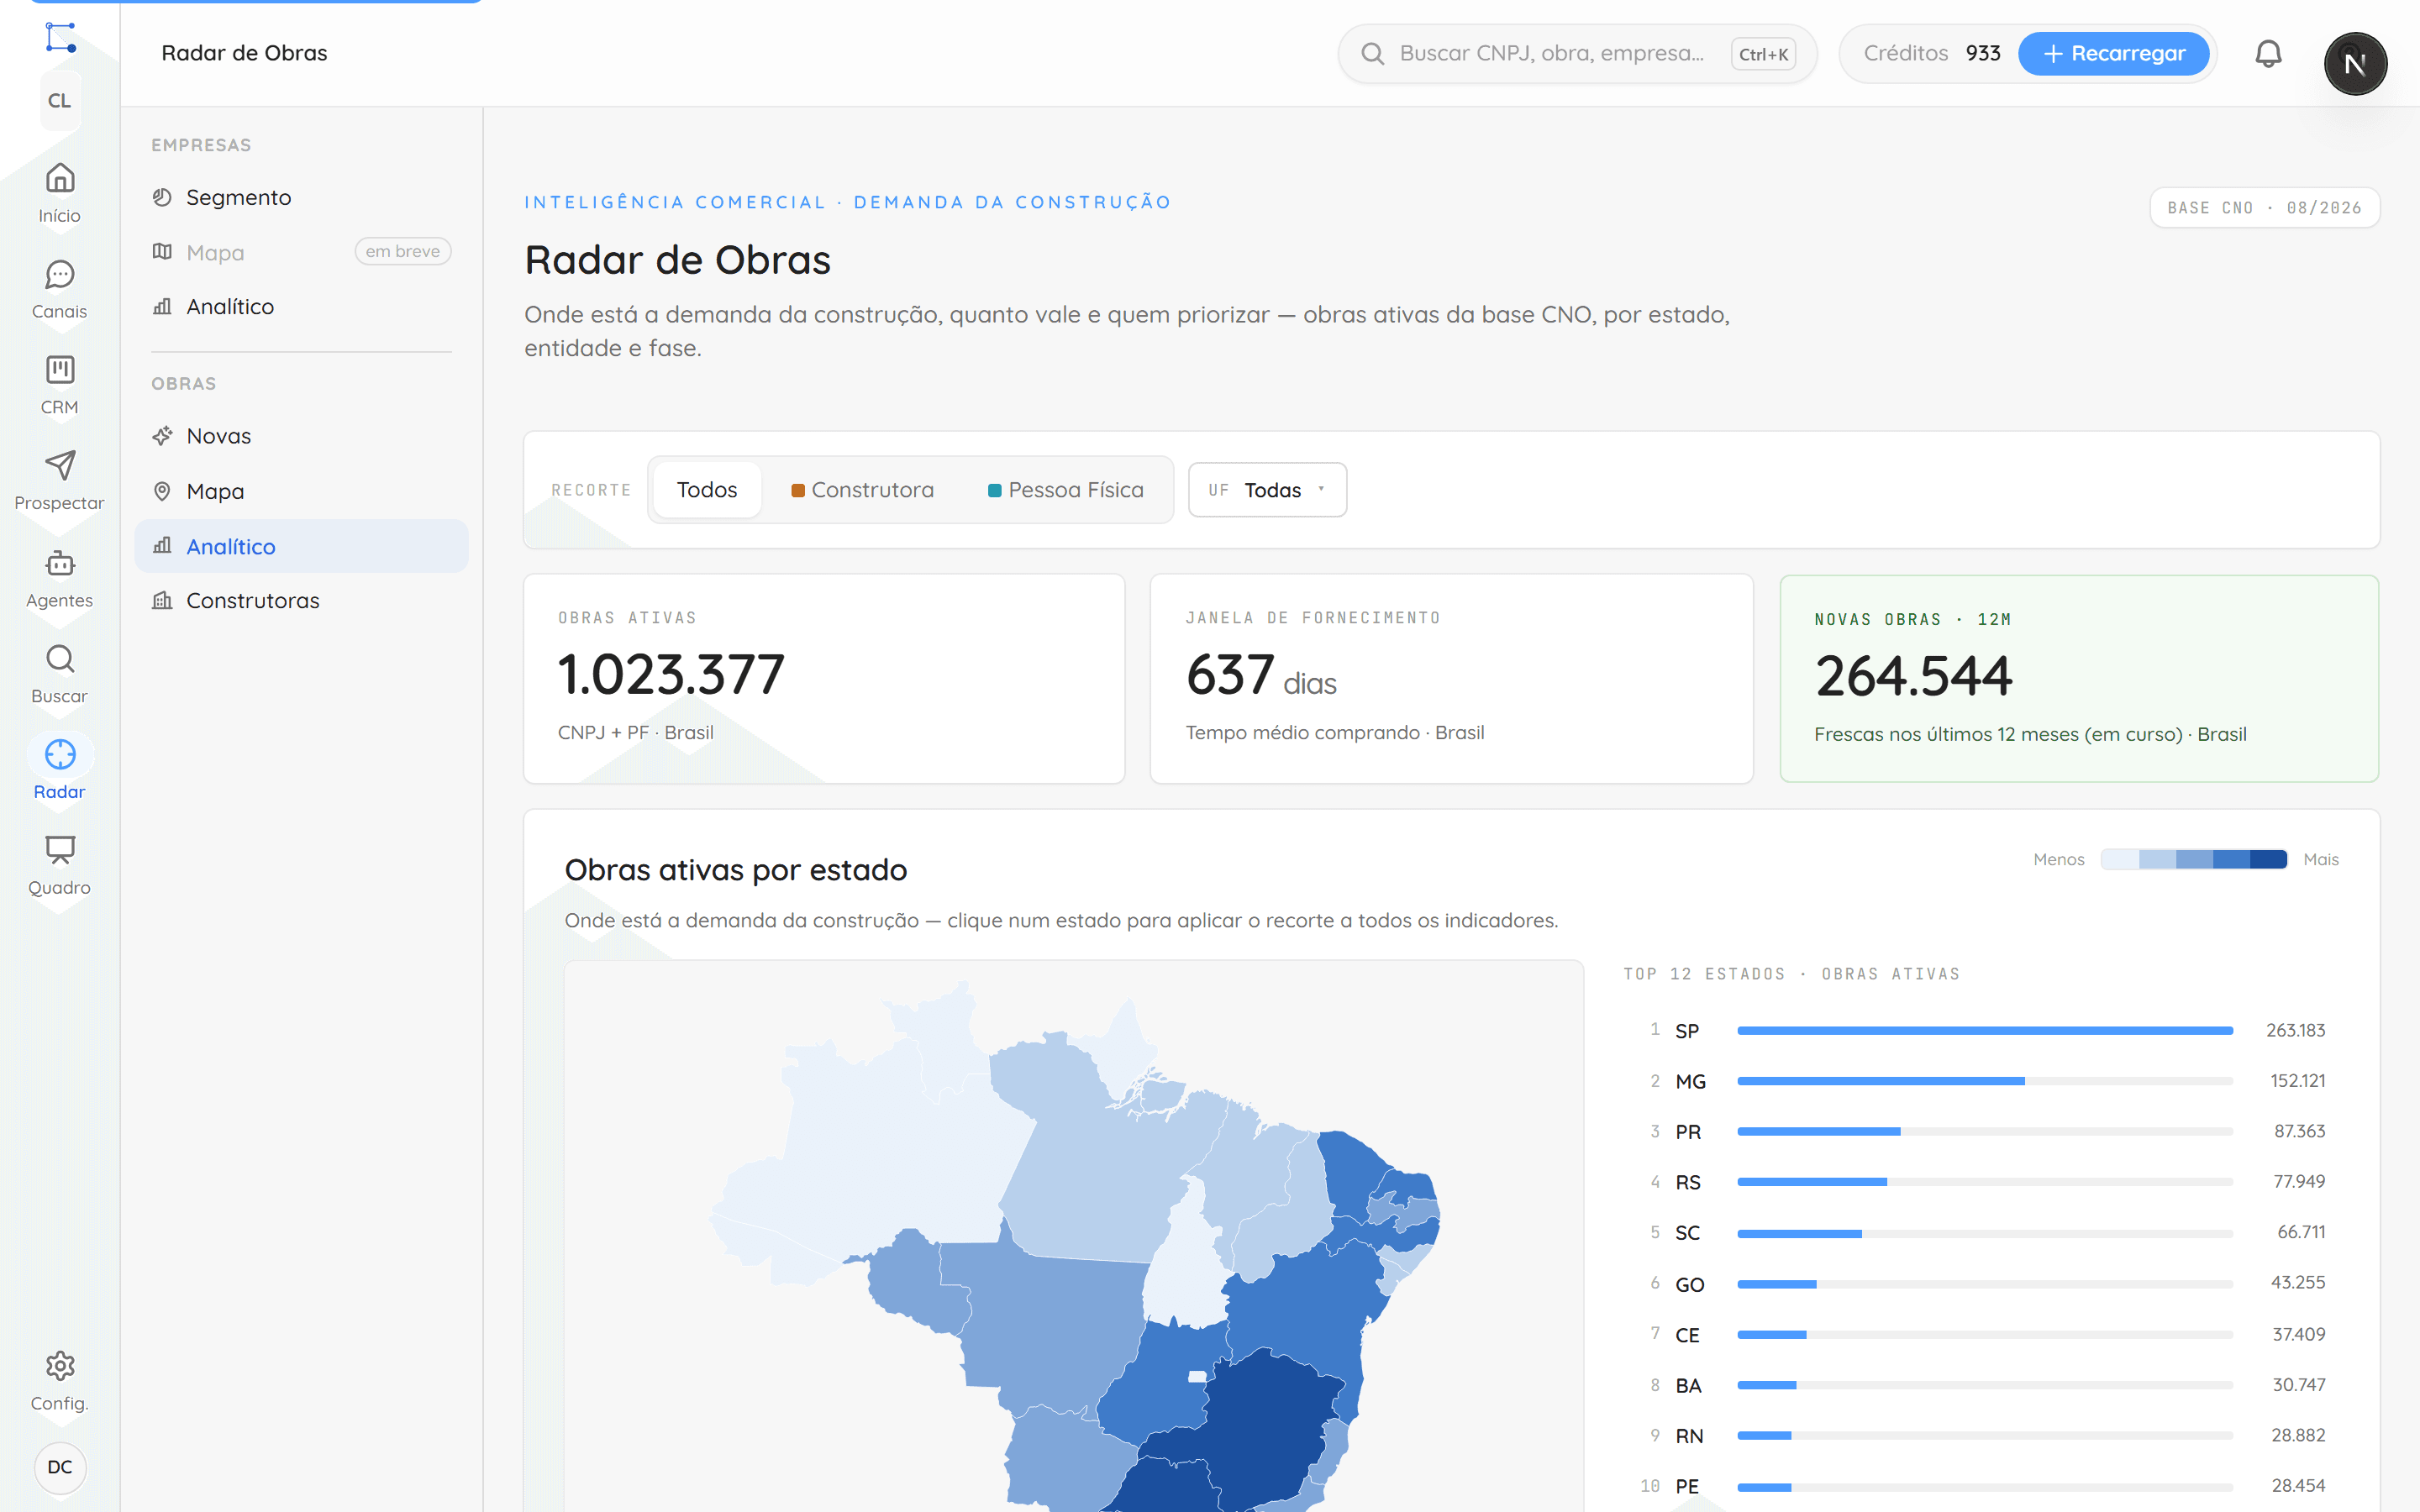This screenshot has width=2420, height=1512.
Task: Open the Quadro presentation icon
Action: [x=60, y=850]
